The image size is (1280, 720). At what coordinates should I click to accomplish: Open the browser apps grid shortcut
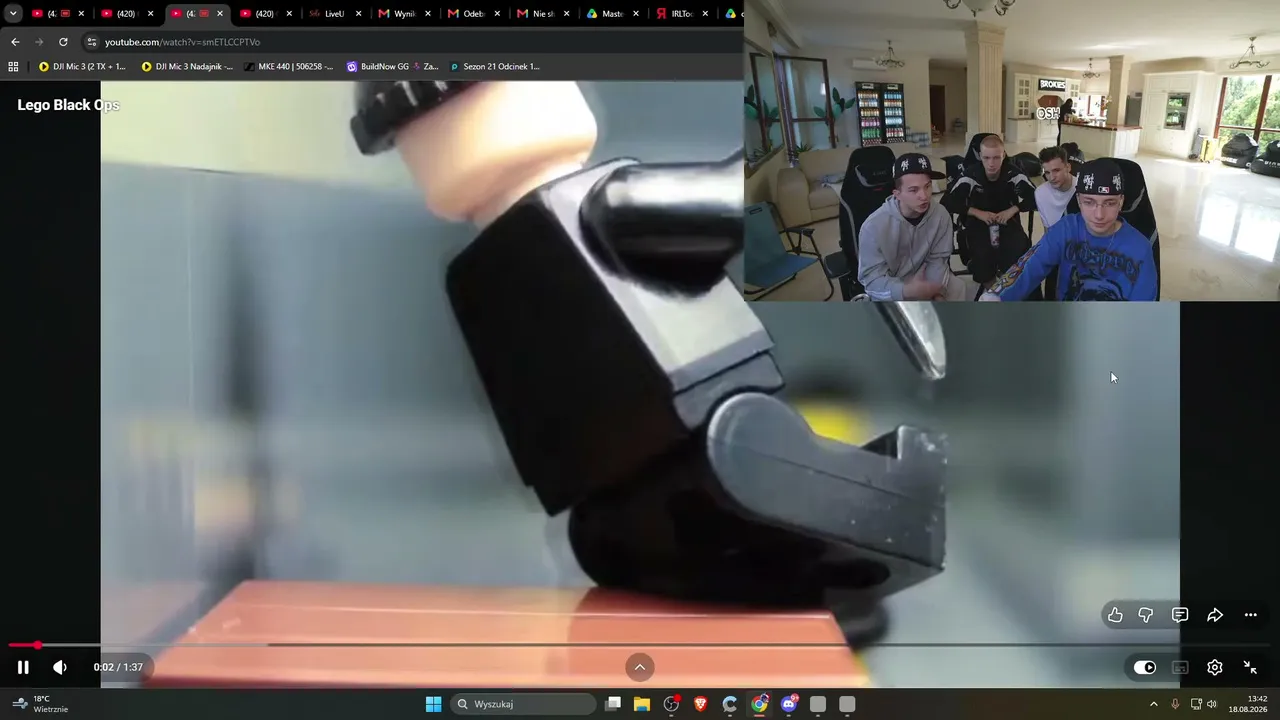pyautogui.click(x=13, y=67)
